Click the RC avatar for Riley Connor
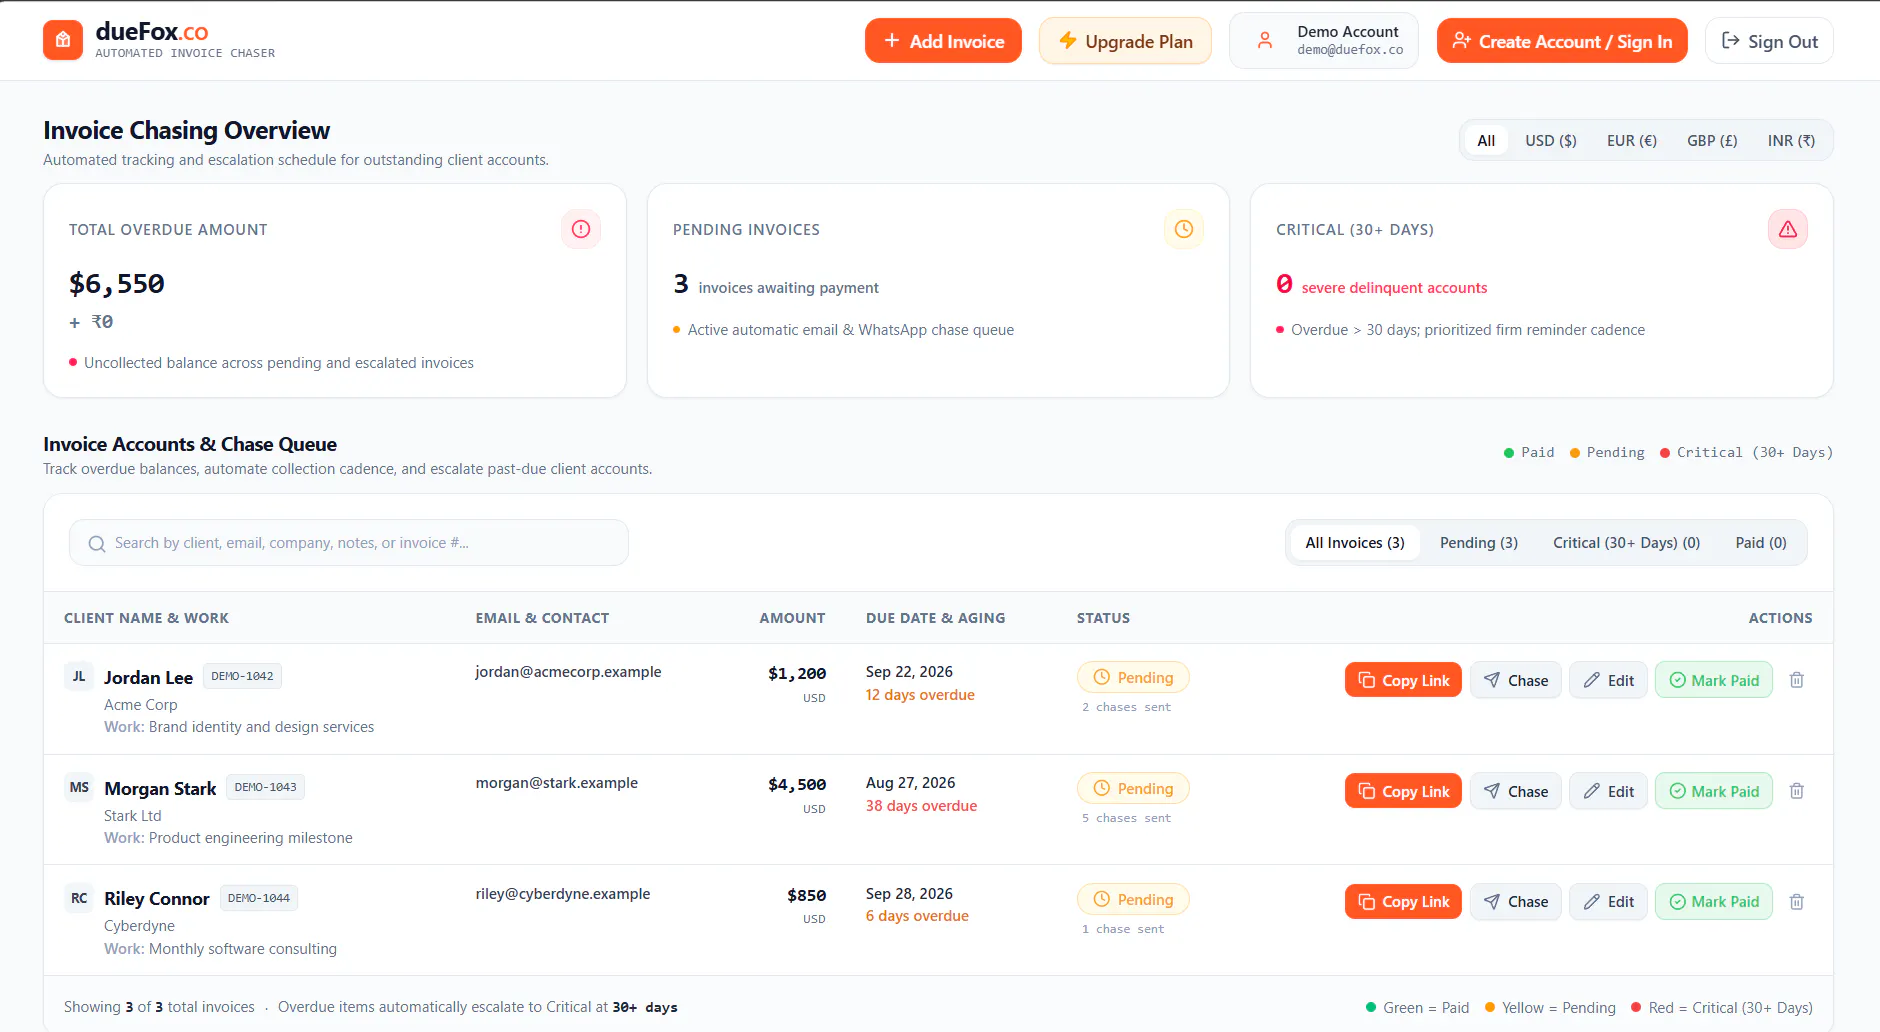The height and width of the screenshot is (1032, 1880). pos(79,898)
